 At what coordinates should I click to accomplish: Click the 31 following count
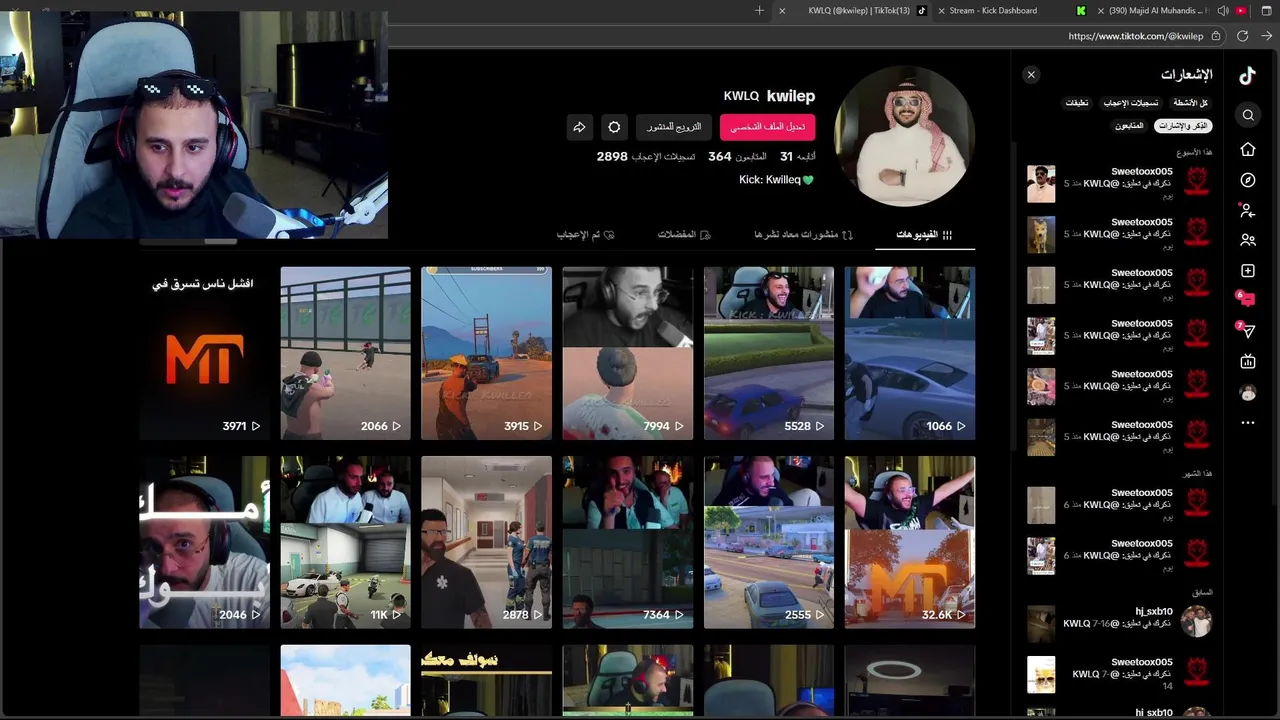click(797, 157)
